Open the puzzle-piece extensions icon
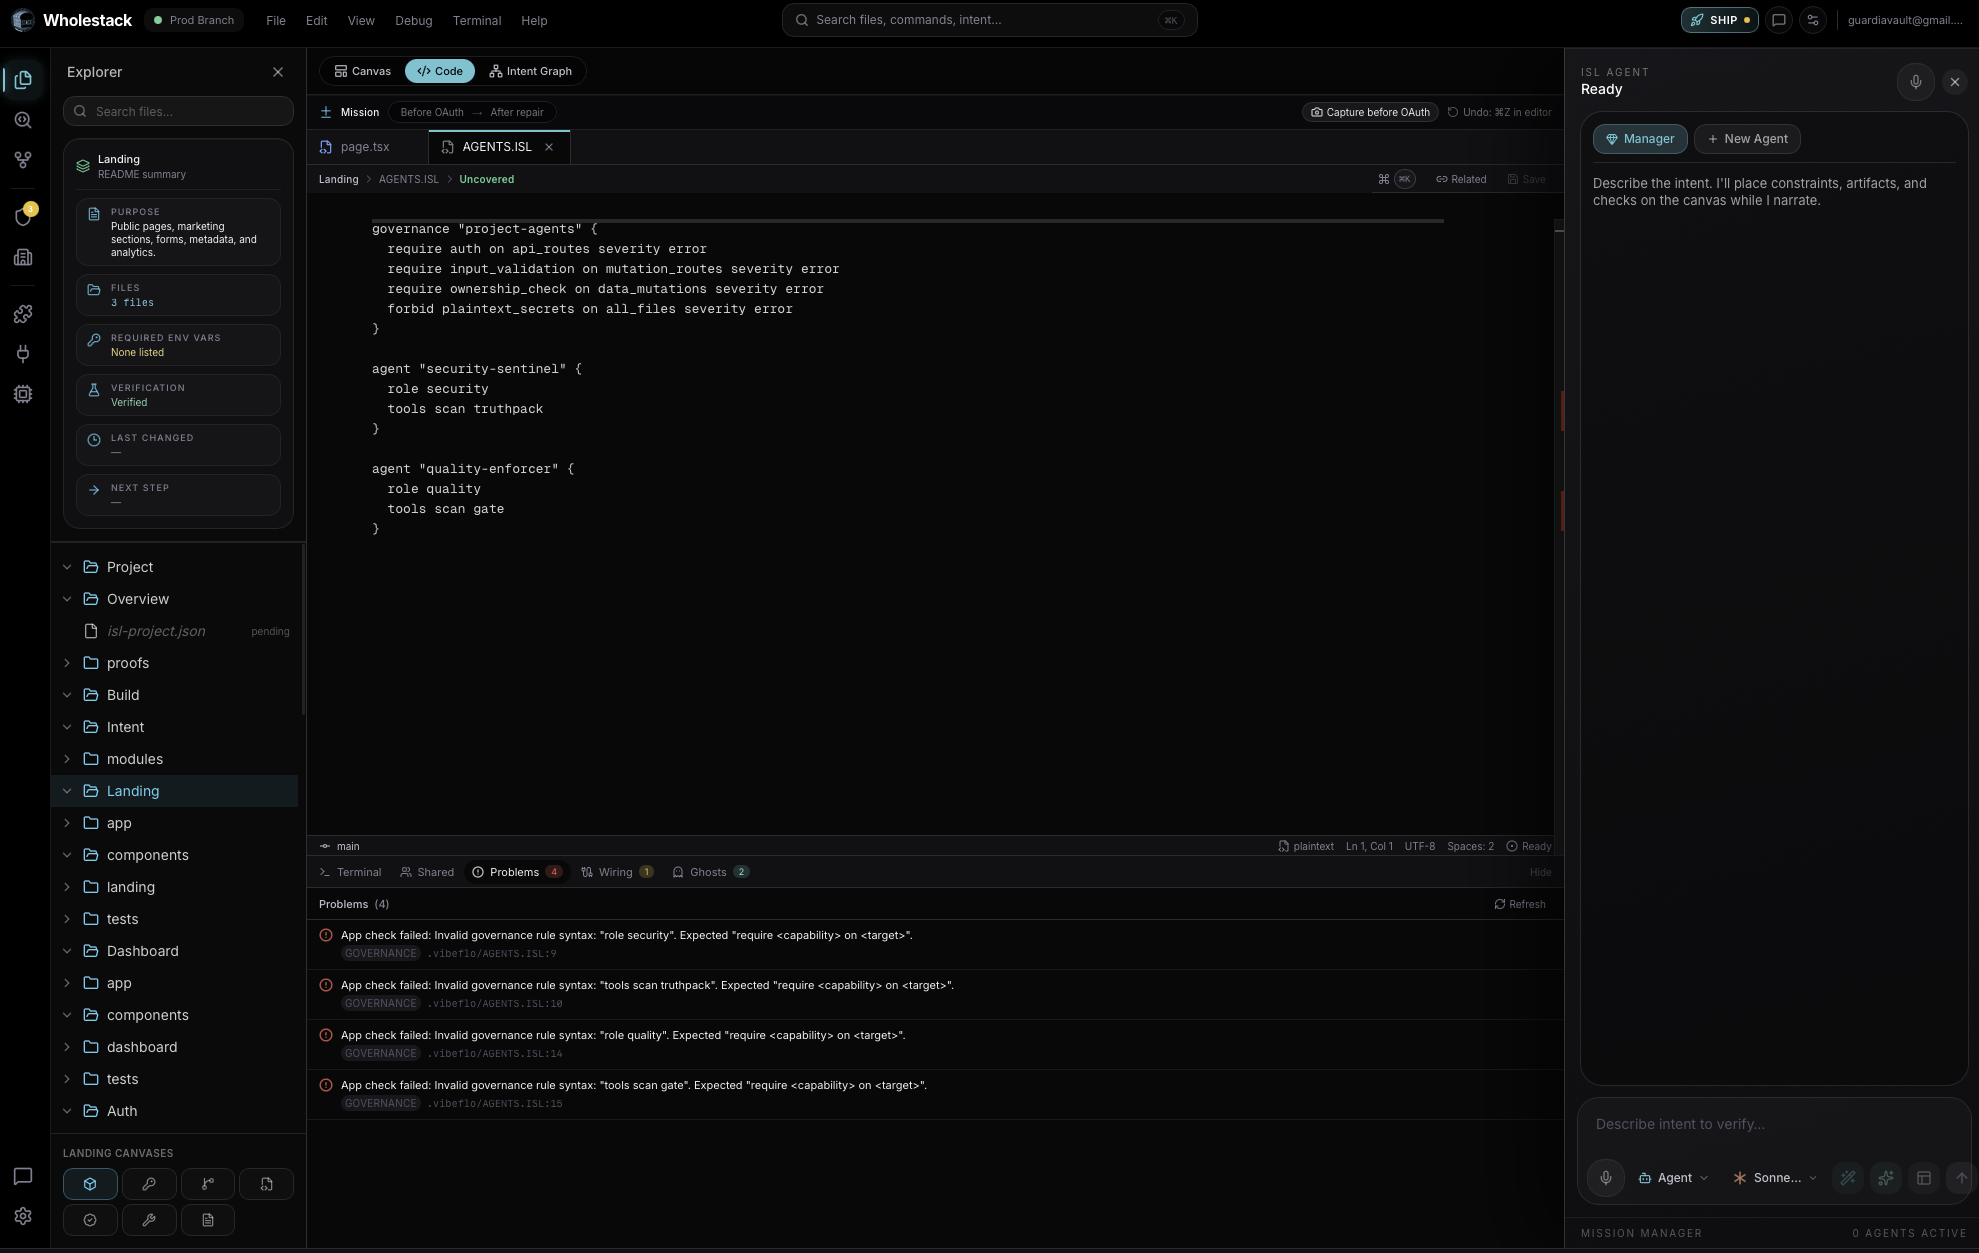The image size is (1979, 1253). tap(23, 314)
